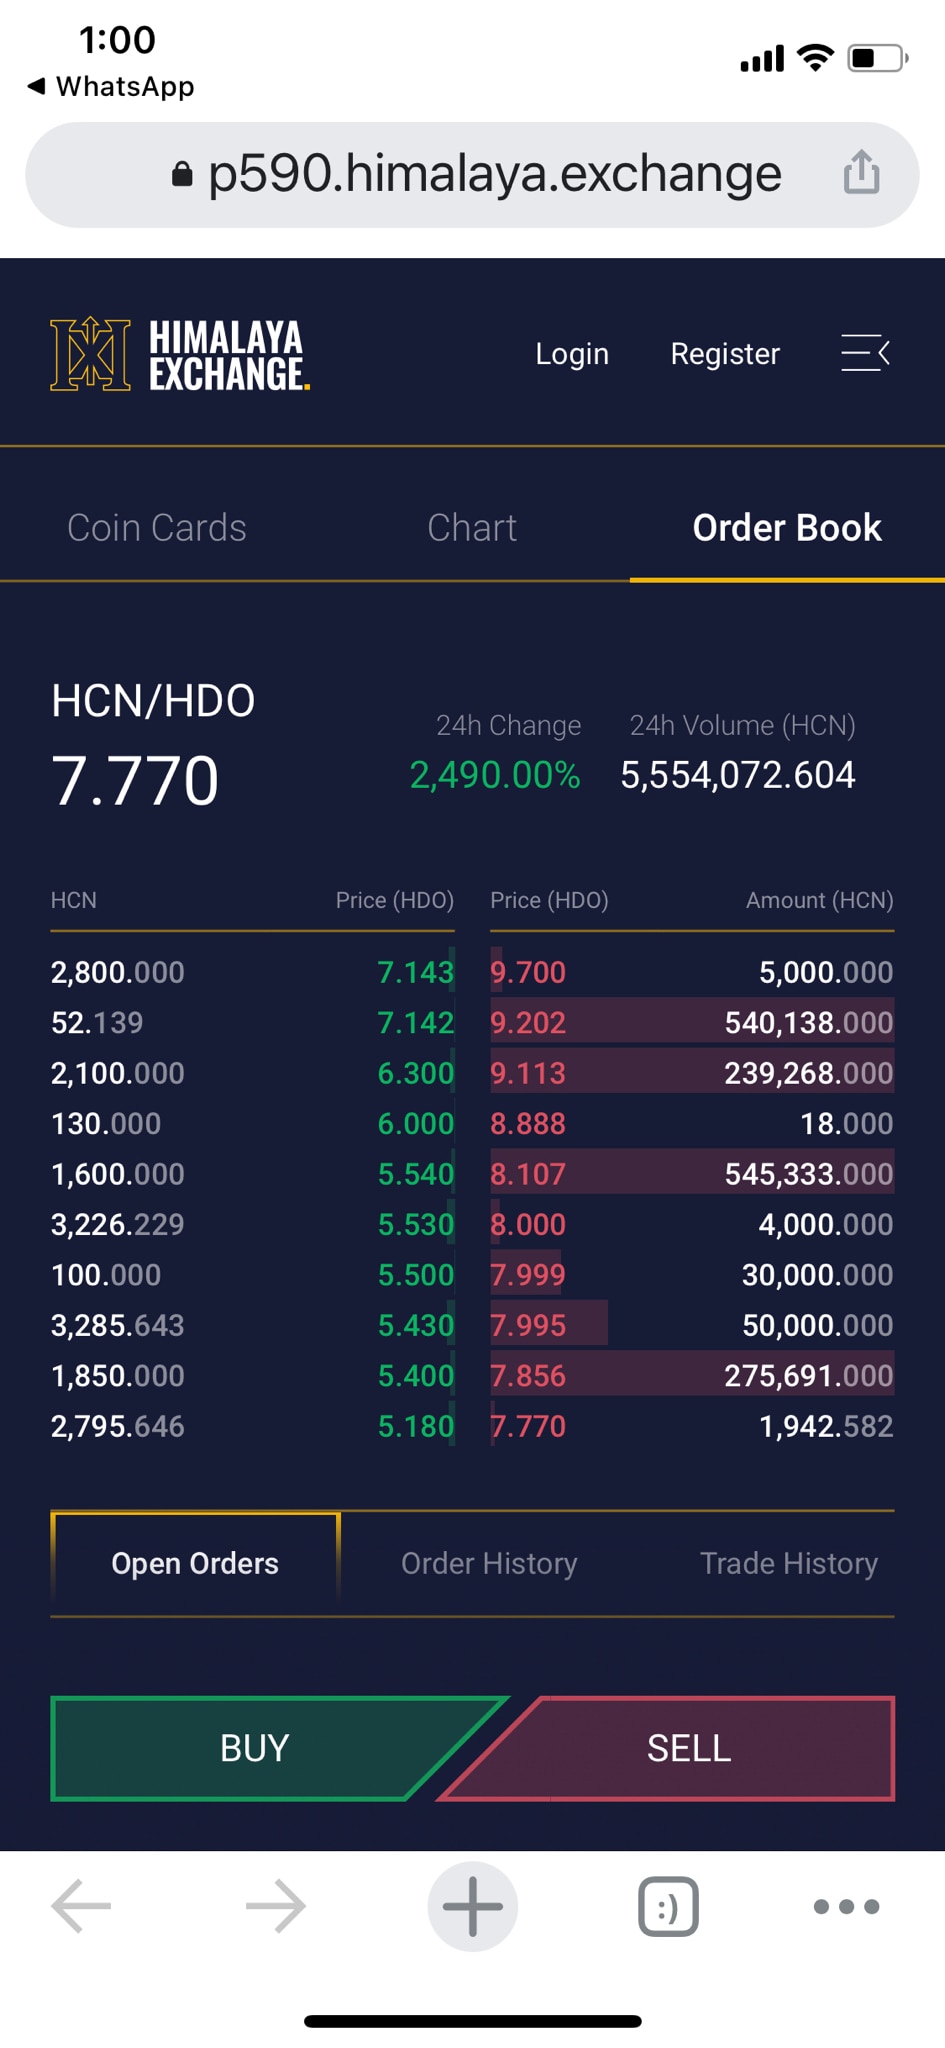Select ask price 7.995
This screenshot has height=2048, width=945.
528,1325
